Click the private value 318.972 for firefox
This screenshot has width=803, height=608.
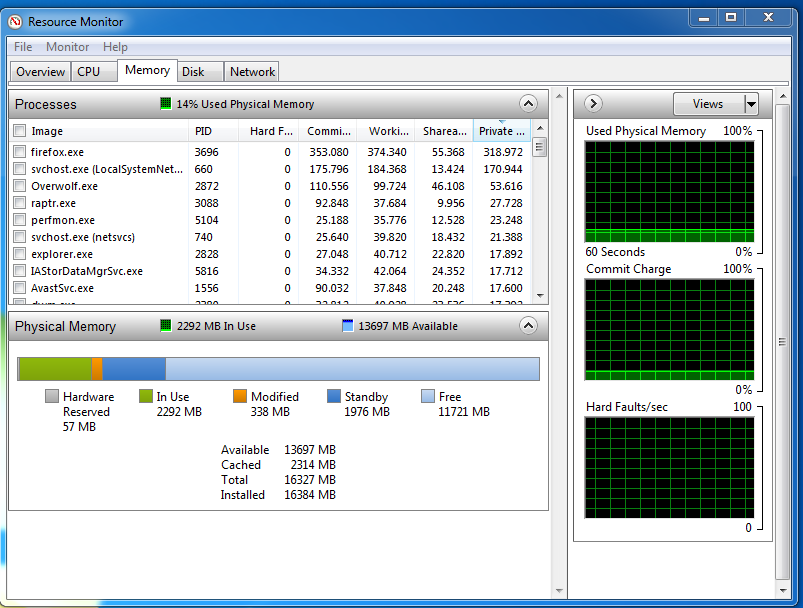pos(503,152)
